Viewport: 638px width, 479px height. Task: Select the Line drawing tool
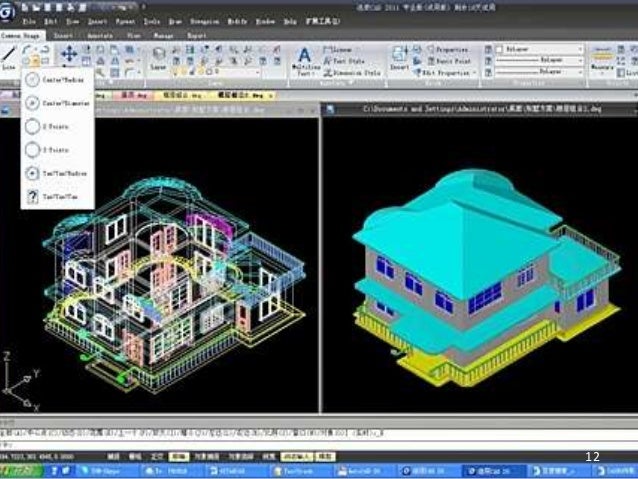point(8,58)
